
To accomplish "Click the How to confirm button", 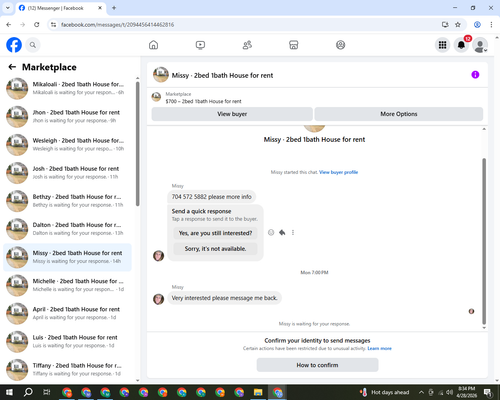I will coord(317,365).
